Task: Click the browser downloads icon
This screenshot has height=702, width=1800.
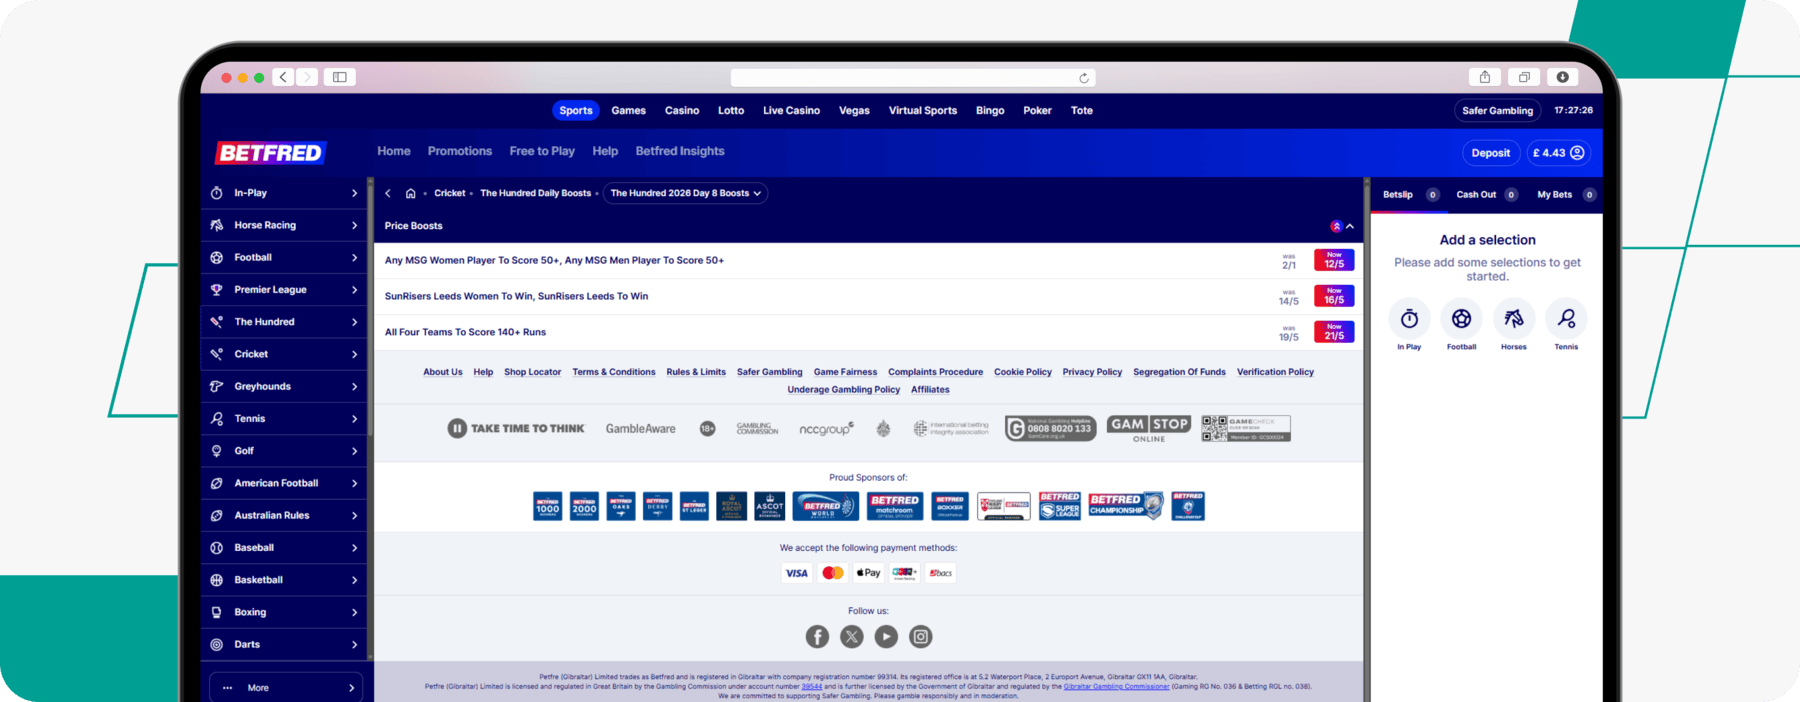Action: point(1562,77)
